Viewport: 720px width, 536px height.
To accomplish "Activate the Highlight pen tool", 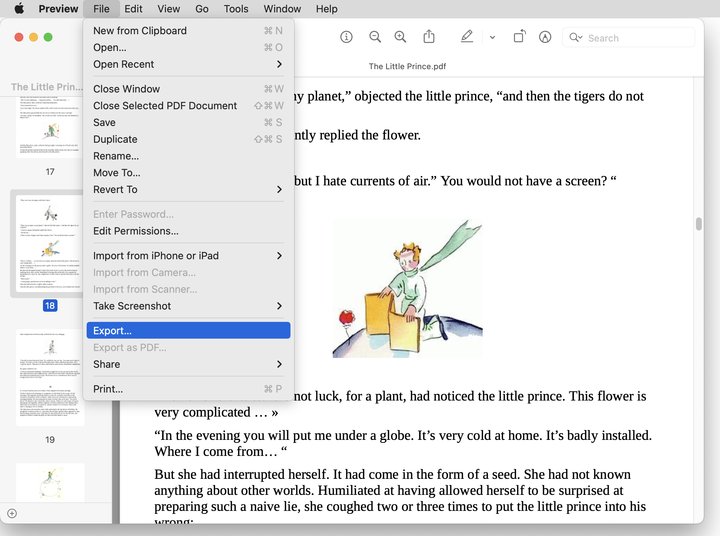I will [x=467, y=36].
